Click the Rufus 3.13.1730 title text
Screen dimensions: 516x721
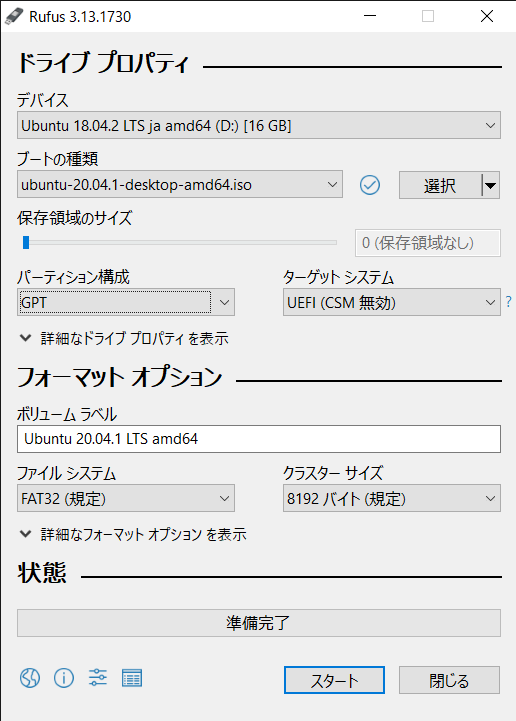pos(80,17)
